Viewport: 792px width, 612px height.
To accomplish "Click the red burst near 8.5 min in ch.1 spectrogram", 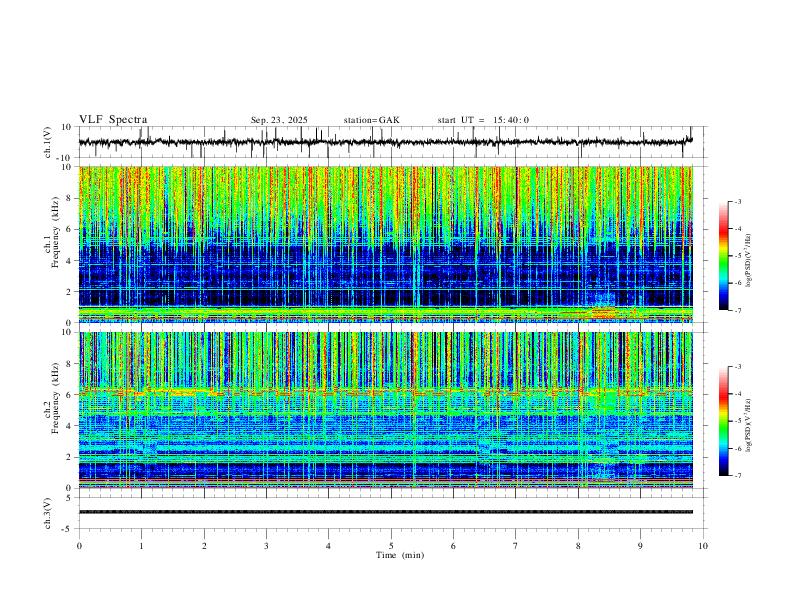I will tap(602, 313).
